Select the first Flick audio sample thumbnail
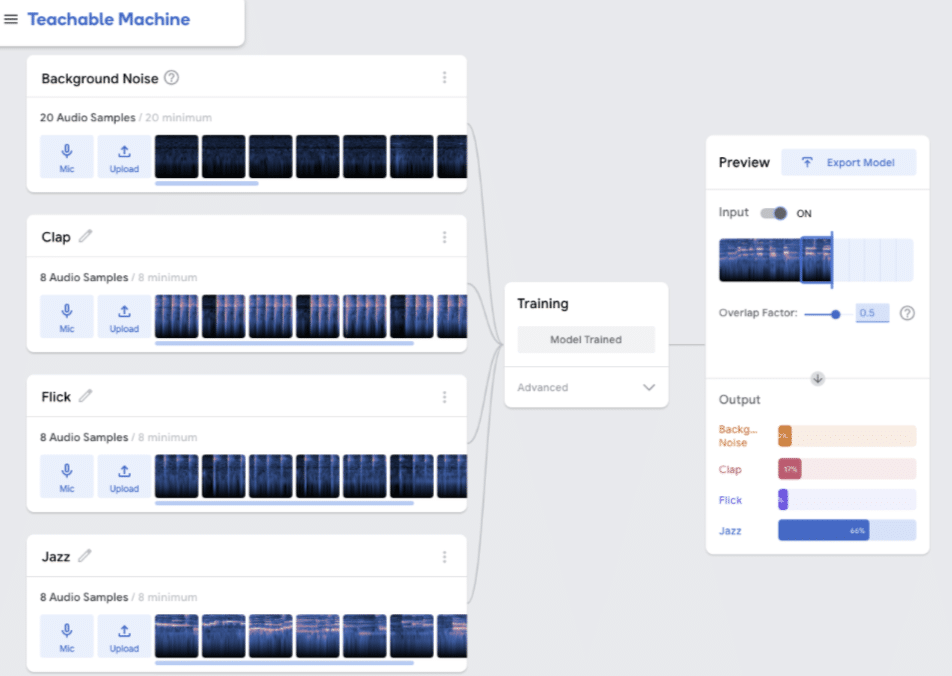 tap(177, 476)
